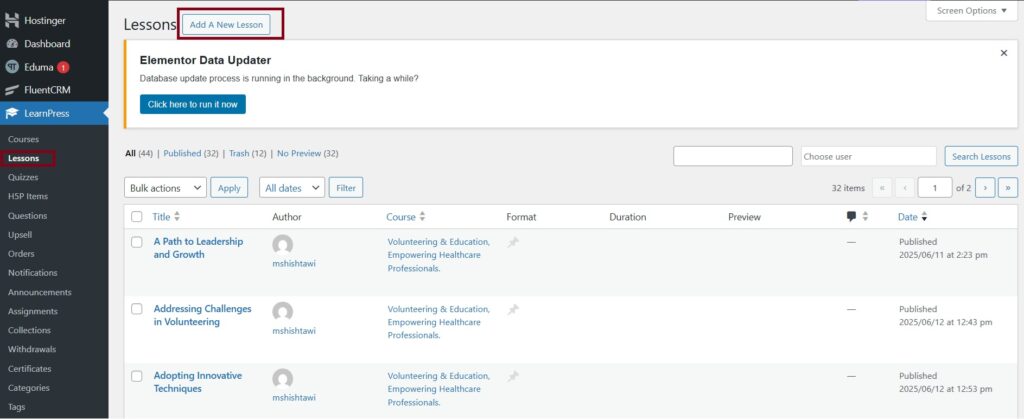1024x419 pixels.
Task: Toggle the select-all checkbox in table header
Action: tap(137, 217)
